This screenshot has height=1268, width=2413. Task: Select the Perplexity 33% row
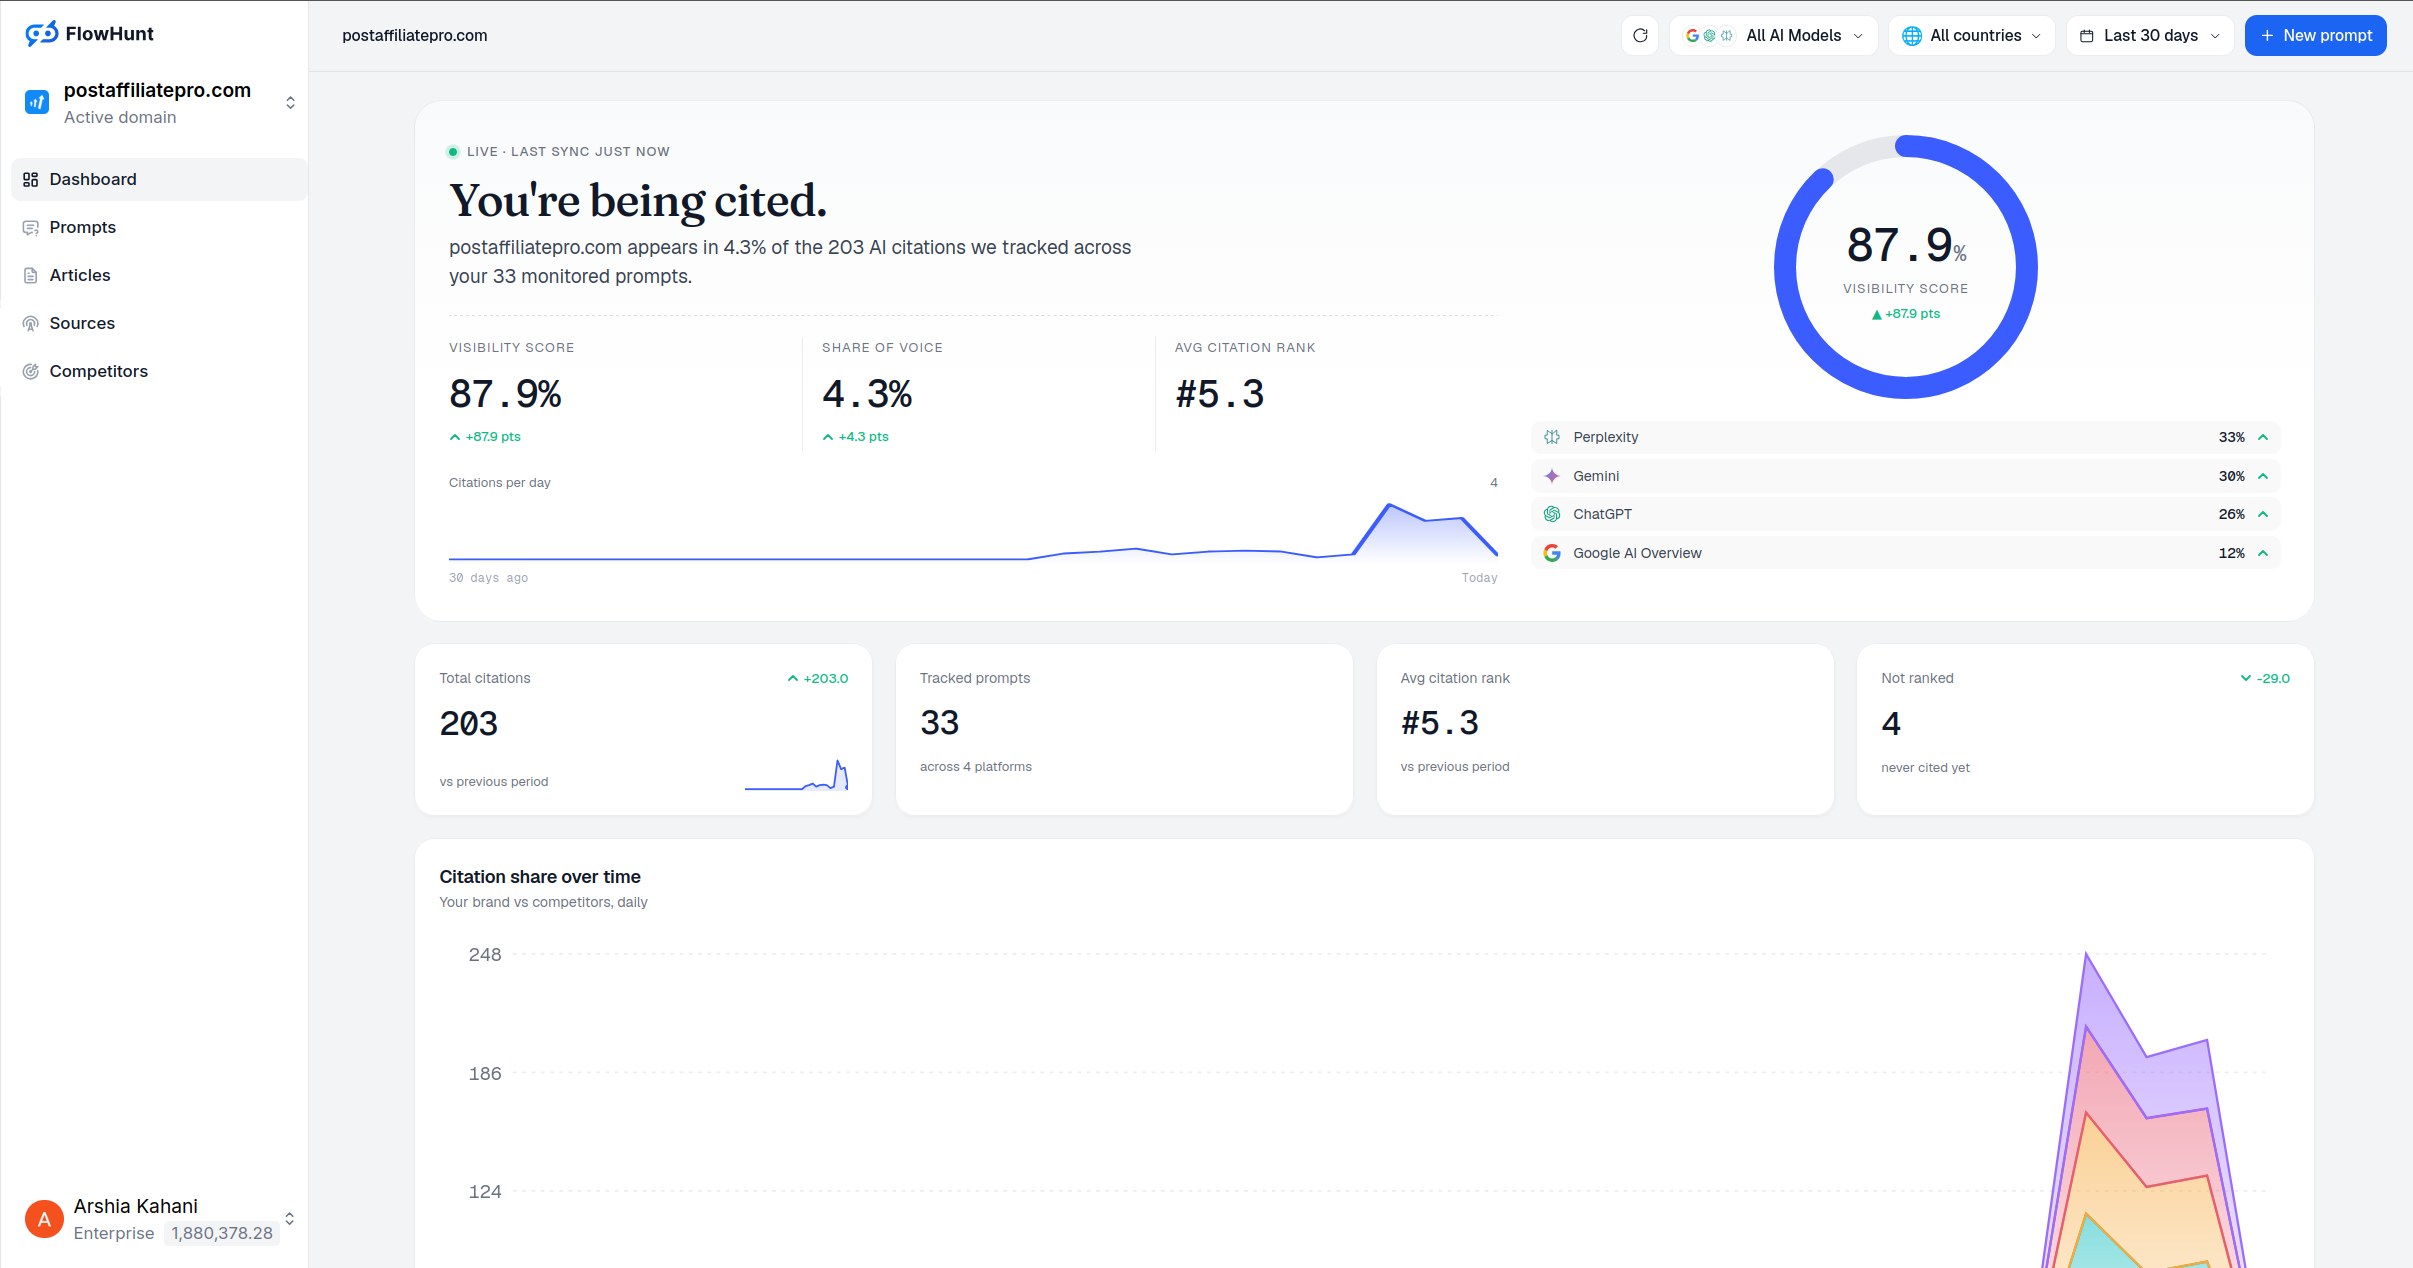(x=1905, y=437)
